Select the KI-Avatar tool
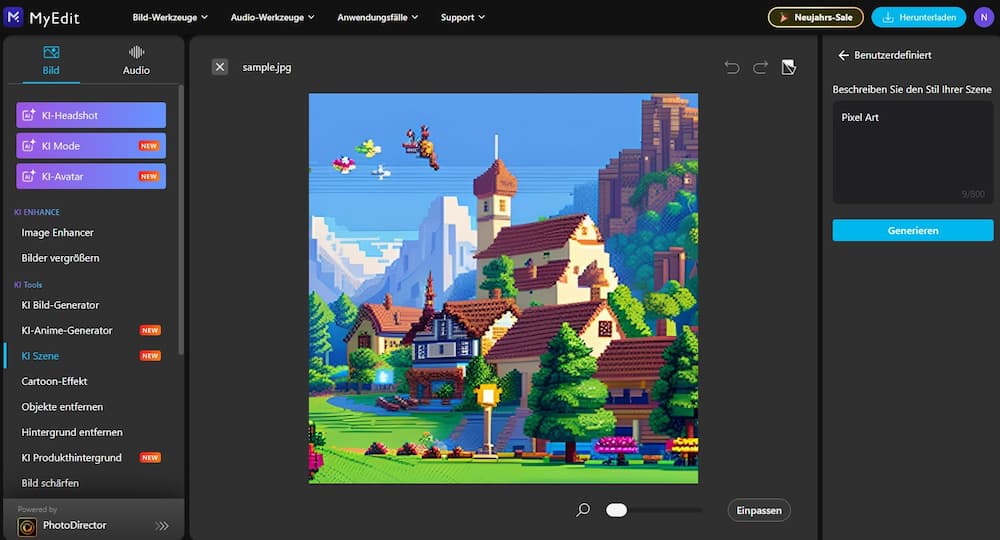This screenshot has width=1000, height=540. [91, 177]
